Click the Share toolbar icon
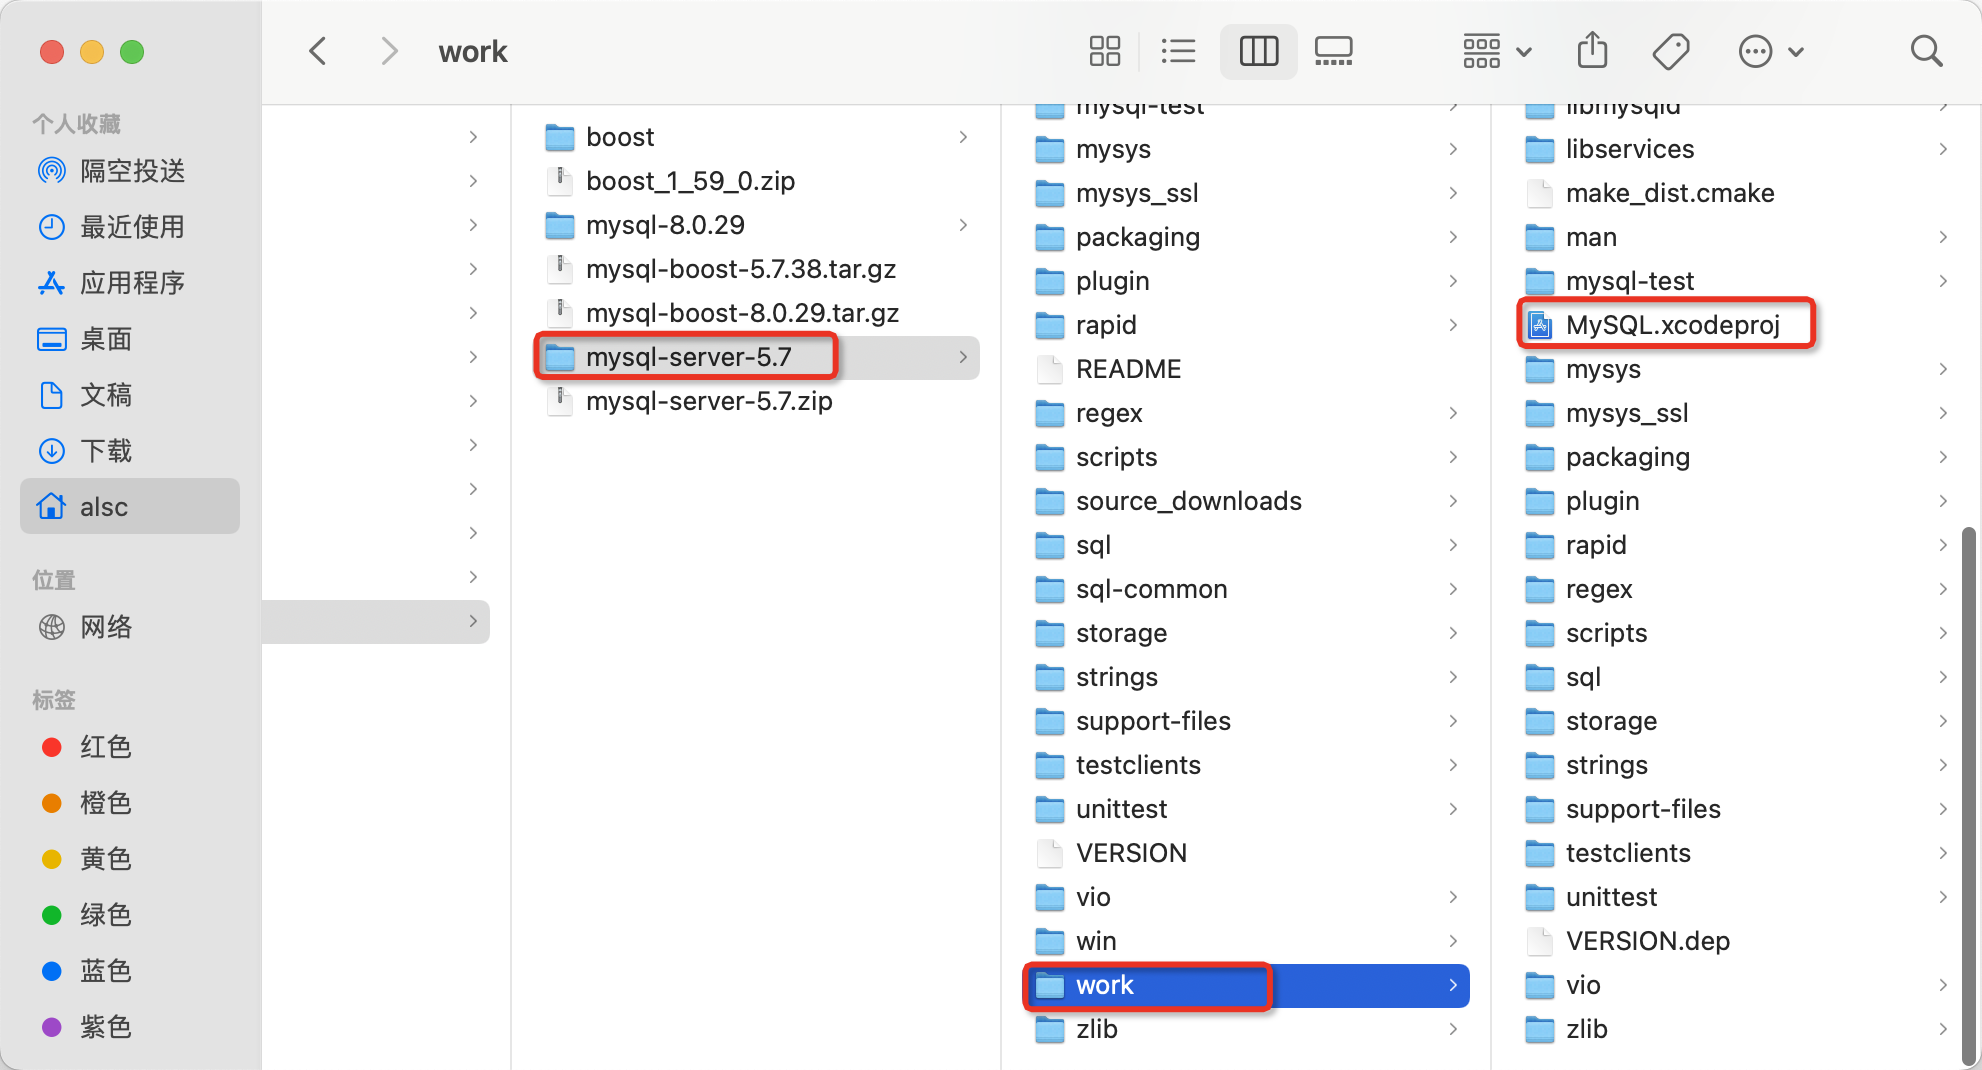The image size is (1982, 1070). pos(1592,50)
